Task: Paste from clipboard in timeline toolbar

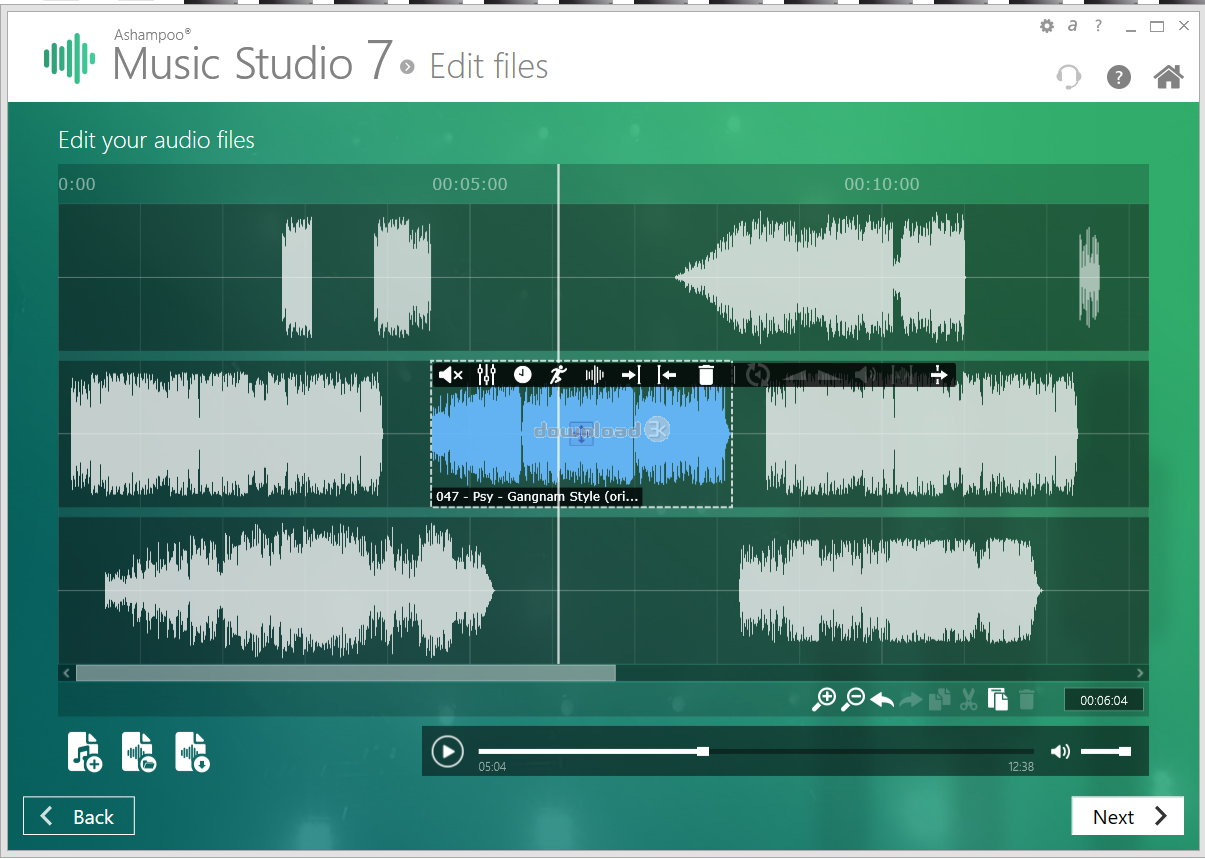Action: (x=997, y=700)
